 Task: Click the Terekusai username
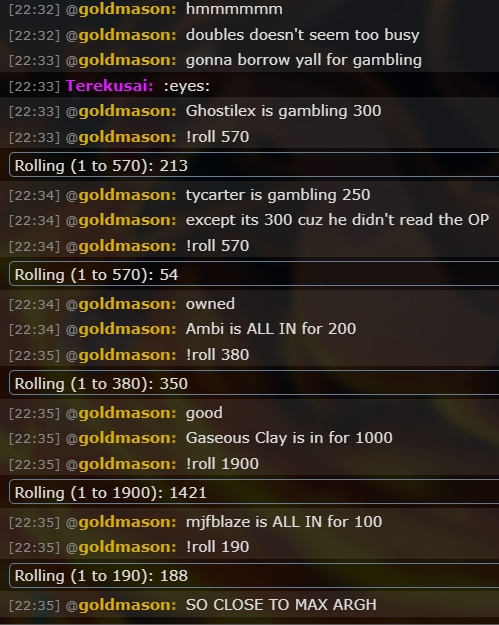click(110, 86)
